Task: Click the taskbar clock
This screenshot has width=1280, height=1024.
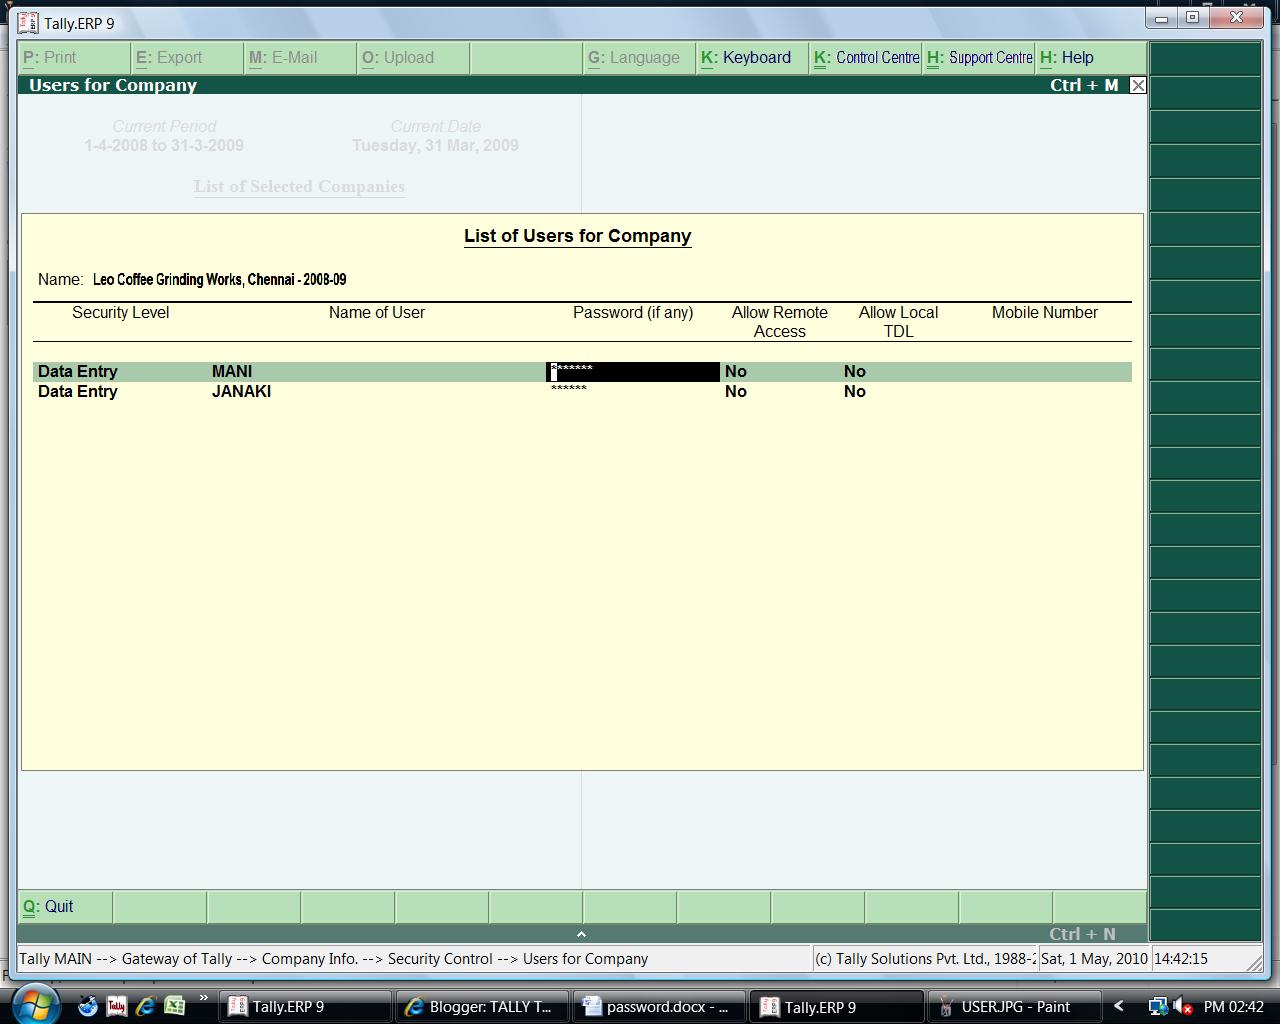Action: pos(1234,1007)
